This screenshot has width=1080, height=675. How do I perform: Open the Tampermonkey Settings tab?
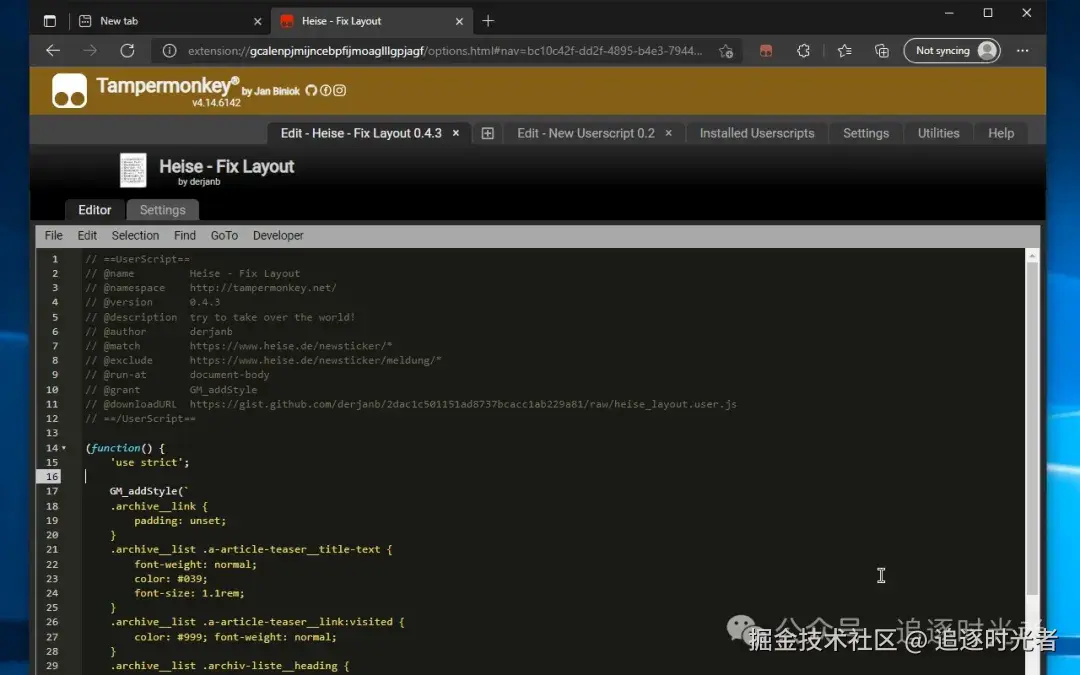866,134
